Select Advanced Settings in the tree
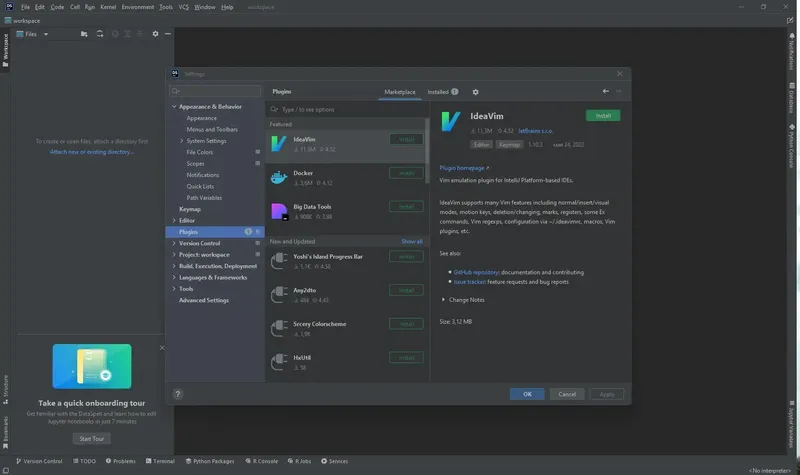Screen dimensions: 800x475 pos(204,301)
